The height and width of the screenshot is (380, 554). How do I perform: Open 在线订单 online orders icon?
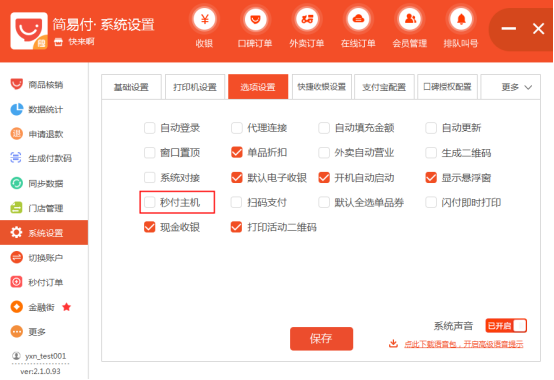point(358,19)
